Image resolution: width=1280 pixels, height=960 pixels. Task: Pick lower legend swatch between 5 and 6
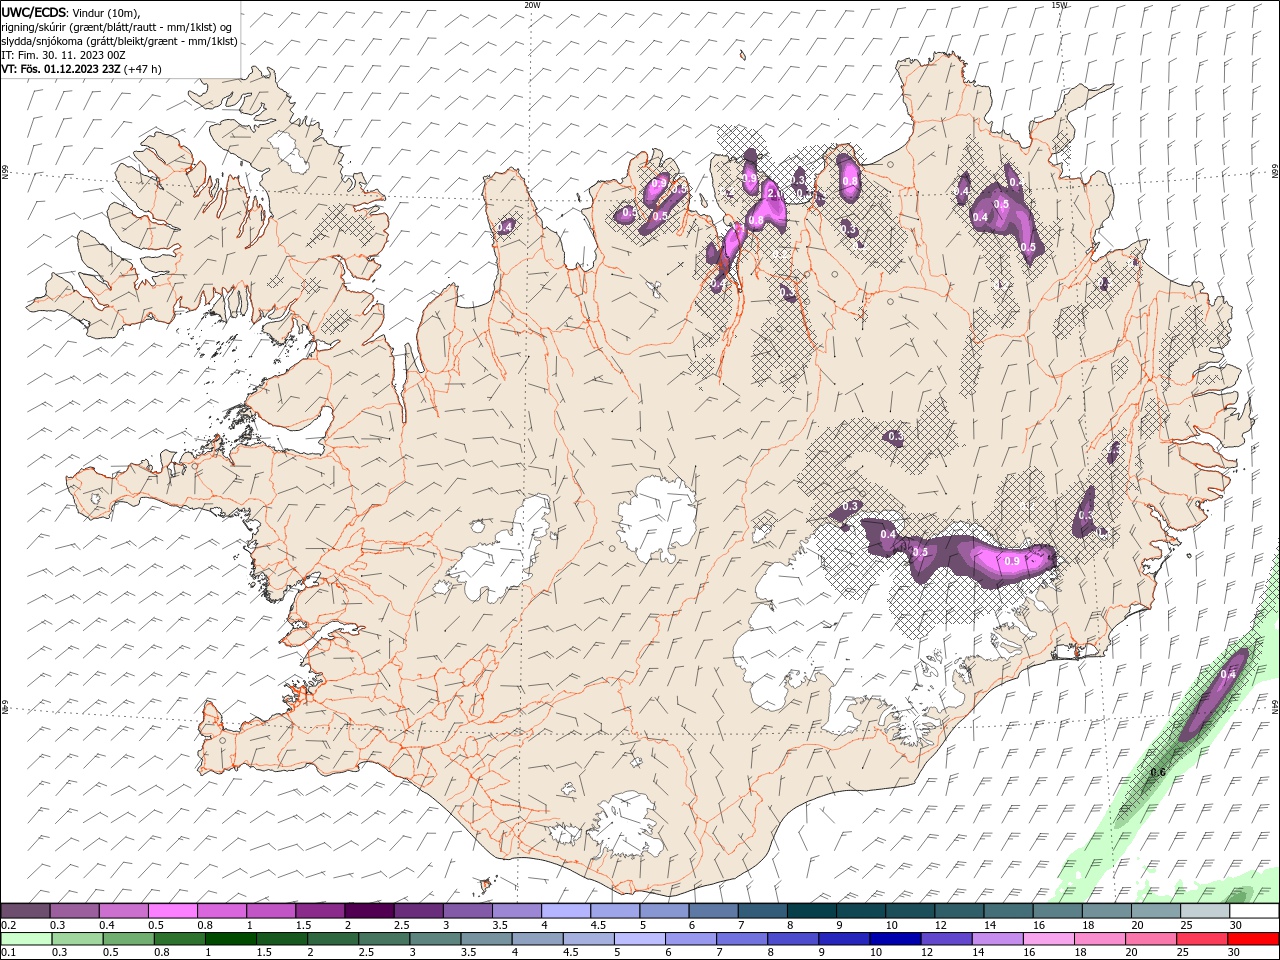tap(640, 939)
